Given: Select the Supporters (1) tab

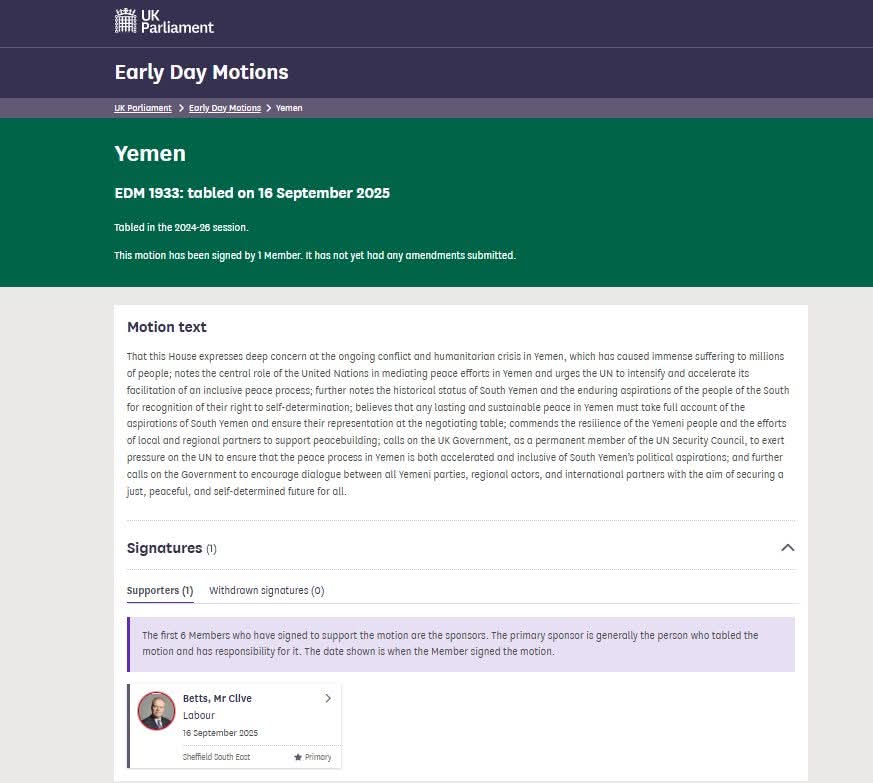Looking at the screenshot, I should [160, 590].
